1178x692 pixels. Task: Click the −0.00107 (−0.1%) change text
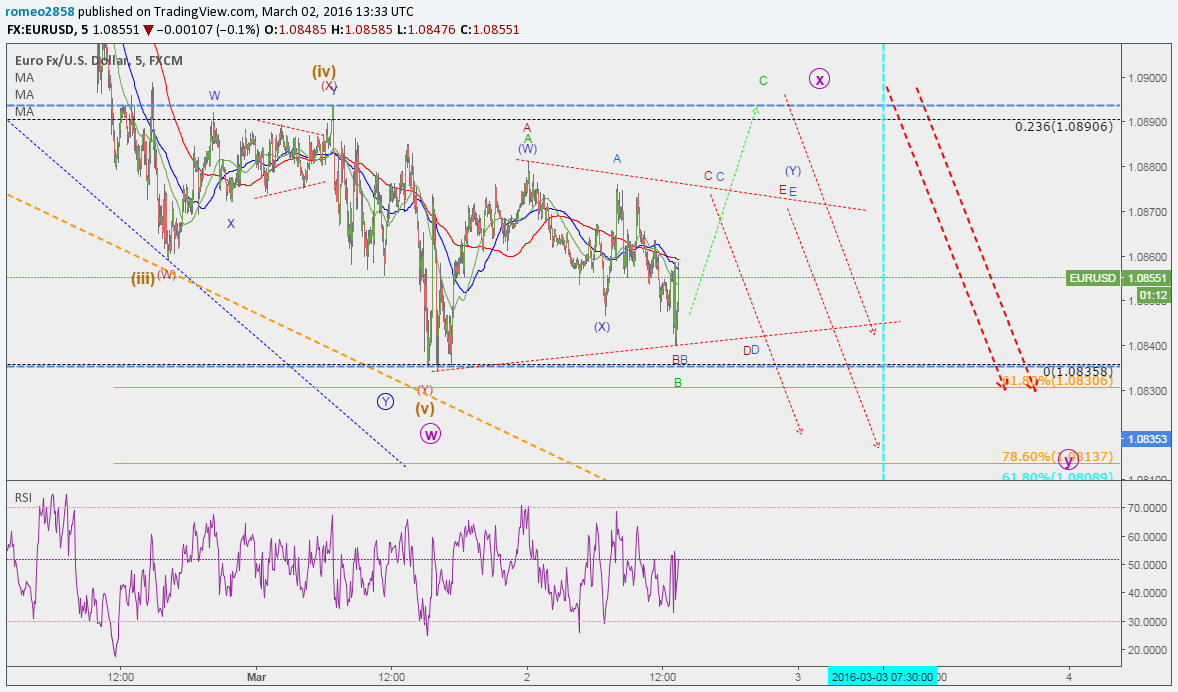point(206,30)
